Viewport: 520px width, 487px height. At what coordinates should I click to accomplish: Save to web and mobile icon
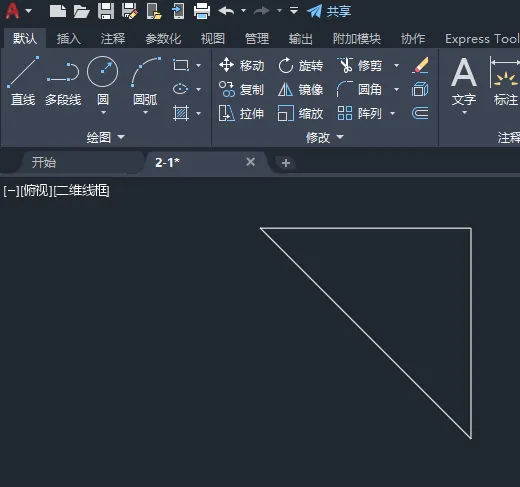(178, 11)
